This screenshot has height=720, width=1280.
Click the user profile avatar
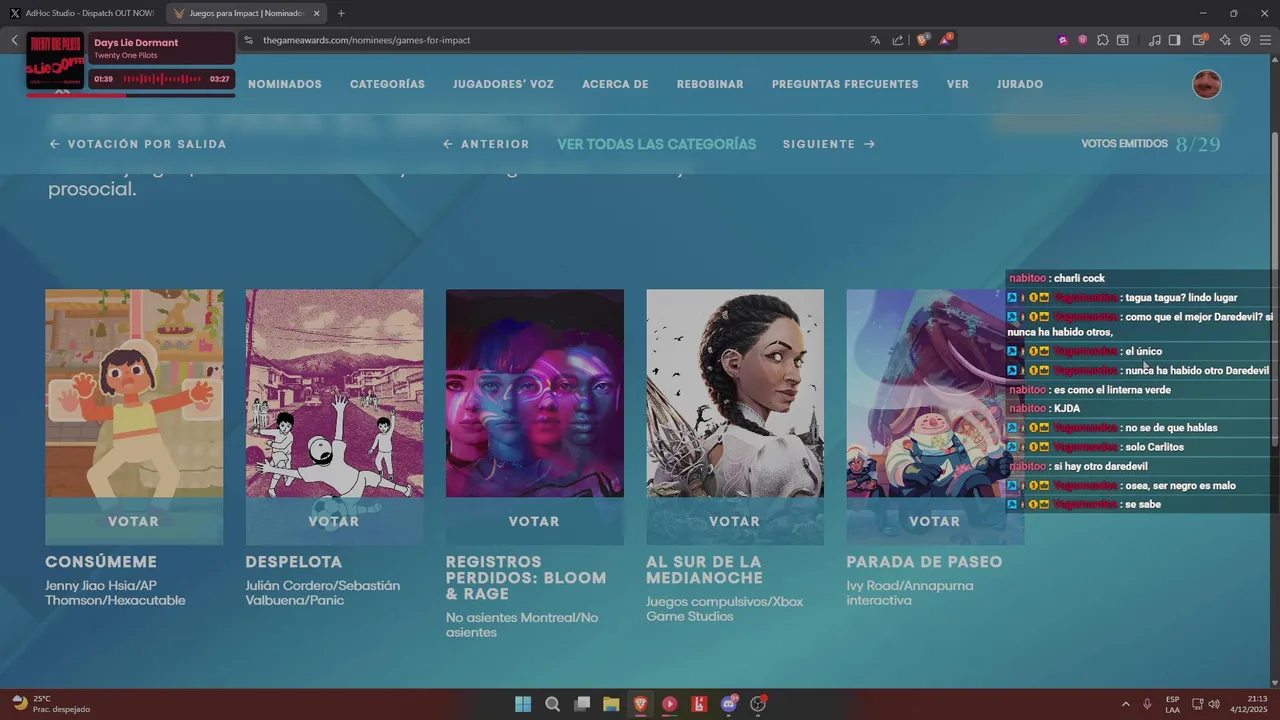[x=1207, y=84]
